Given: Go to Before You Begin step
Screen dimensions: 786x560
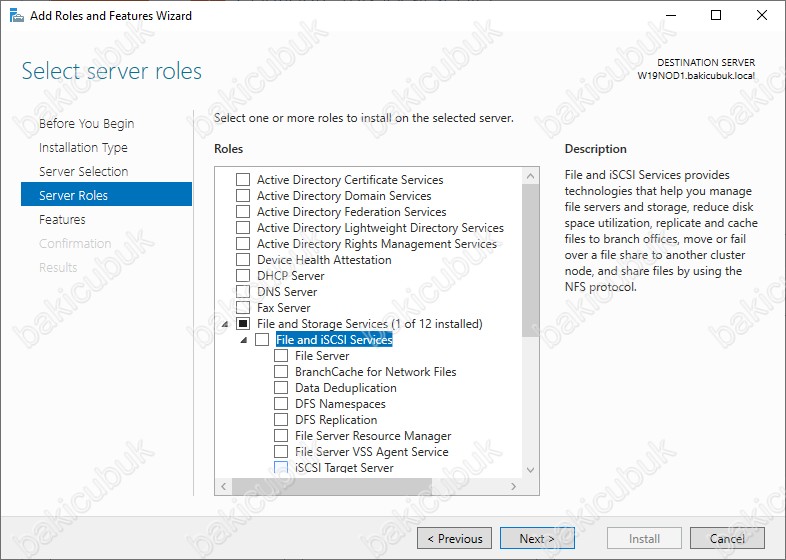Looking at the screenshot, I should 87,123.
